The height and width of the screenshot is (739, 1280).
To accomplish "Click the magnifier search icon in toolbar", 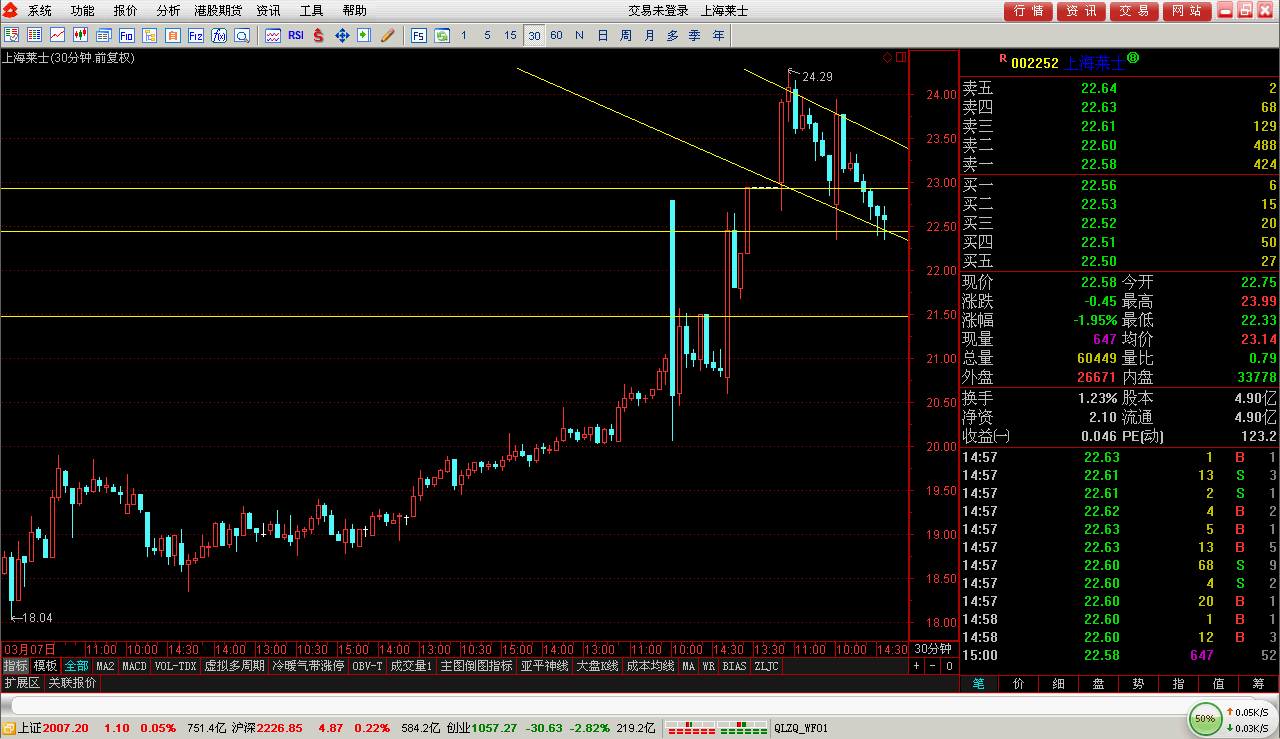I will pos(241,35).
